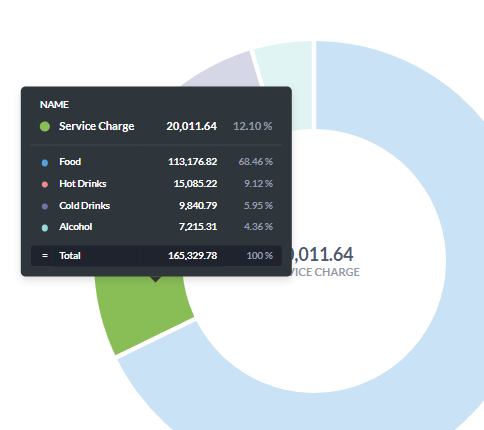Click the 20,011.64 value in tooltip
Viewport: 484px width, 430px height.
(x=192, y=126)
